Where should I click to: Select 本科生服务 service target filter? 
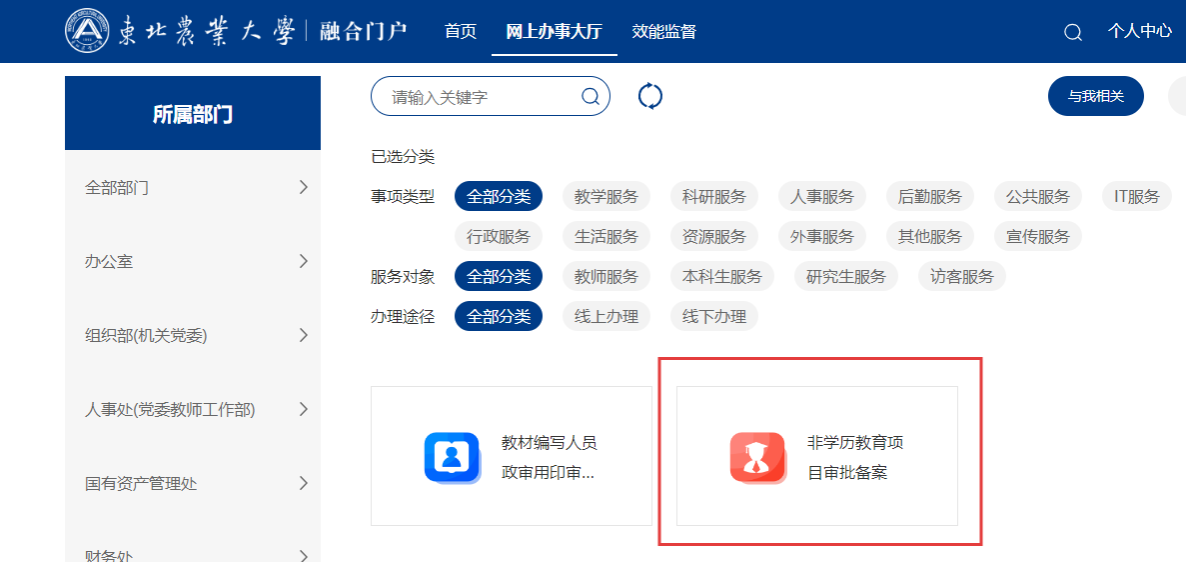click(x=722, y=276)
